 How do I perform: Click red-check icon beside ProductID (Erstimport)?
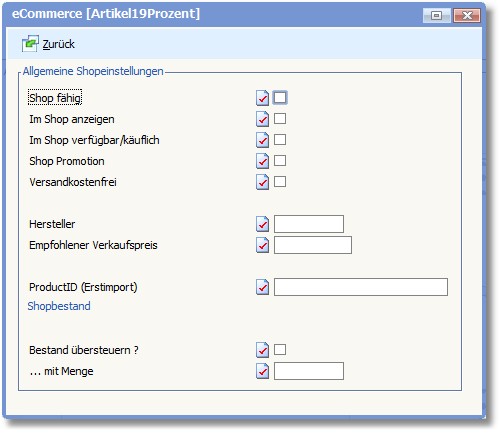point(262,287)
